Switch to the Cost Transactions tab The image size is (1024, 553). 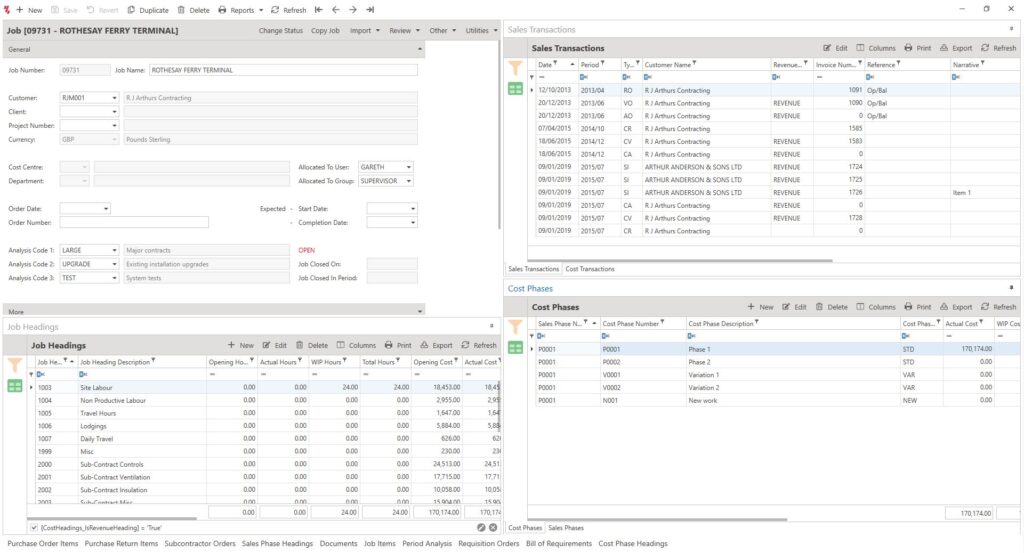590,269
